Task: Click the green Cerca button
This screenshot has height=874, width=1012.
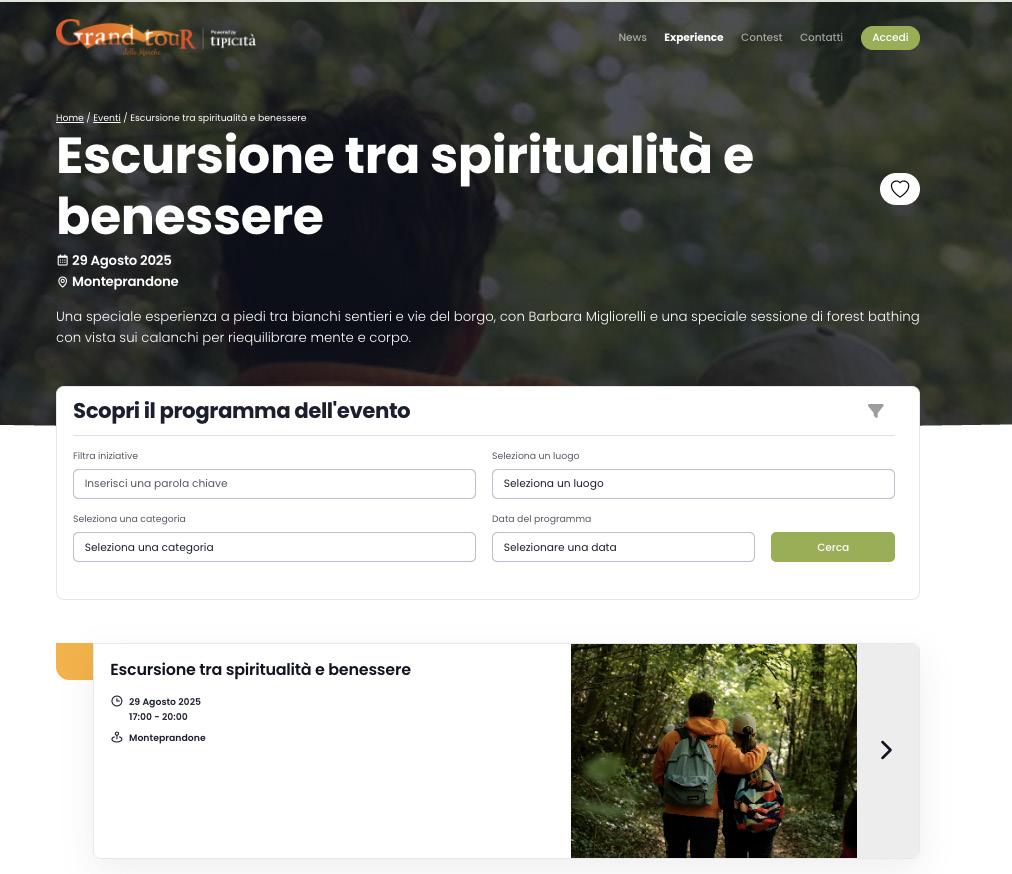Action: click(x=833, y=547)
